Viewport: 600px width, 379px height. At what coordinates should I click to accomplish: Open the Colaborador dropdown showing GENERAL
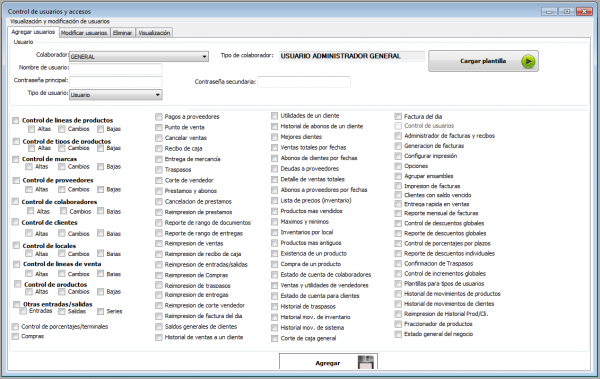(139, 57)
